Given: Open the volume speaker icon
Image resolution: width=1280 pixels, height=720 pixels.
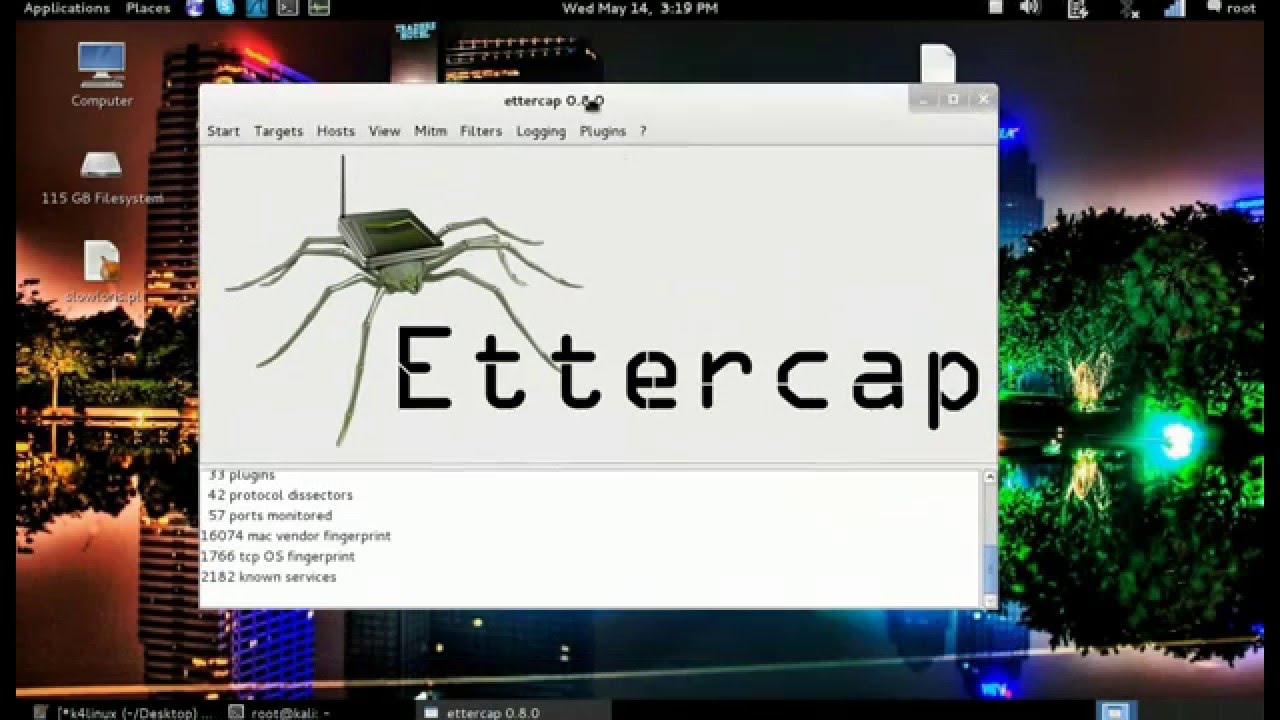Looking at the screenshot, I should [1030, 8].
